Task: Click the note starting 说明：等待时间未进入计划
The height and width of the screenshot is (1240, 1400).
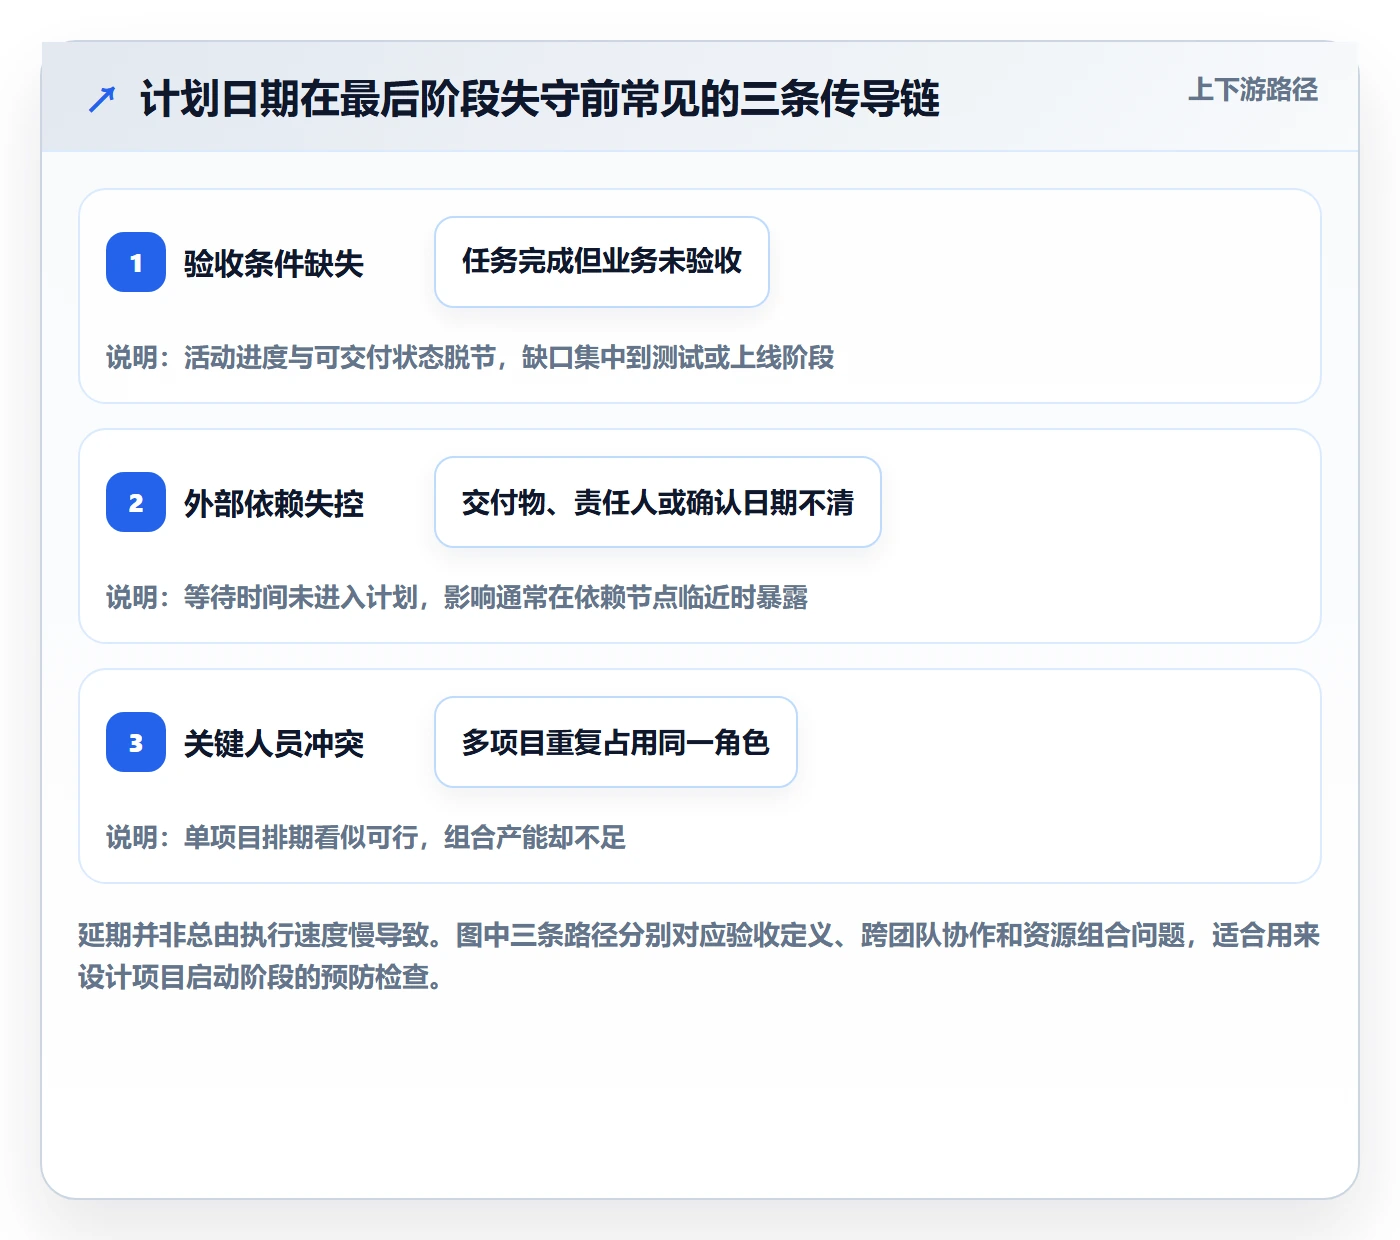Action: click(x=457, y=598)
